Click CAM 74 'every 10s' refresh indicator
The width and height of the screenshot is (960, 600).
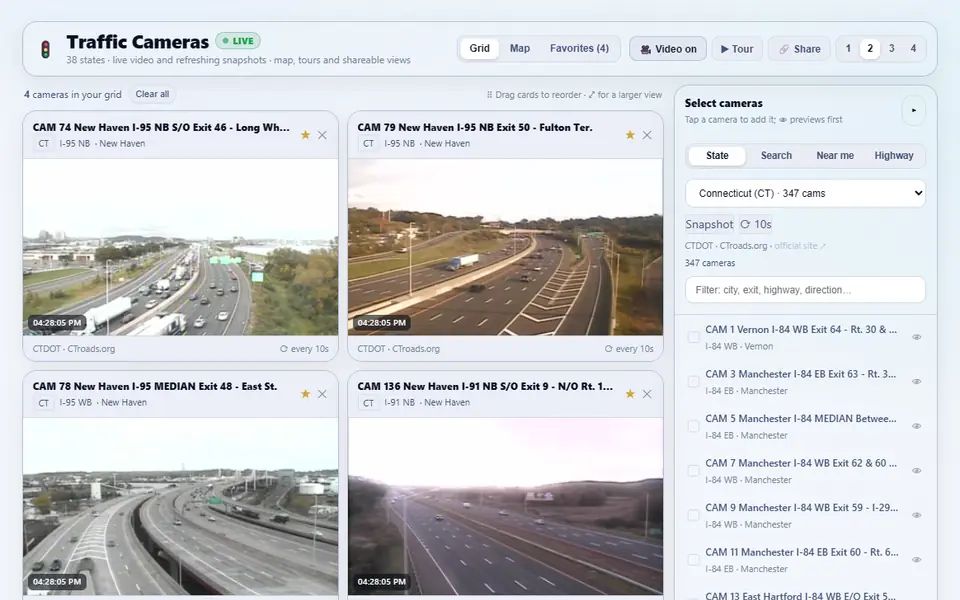click(x=304, y=349)
